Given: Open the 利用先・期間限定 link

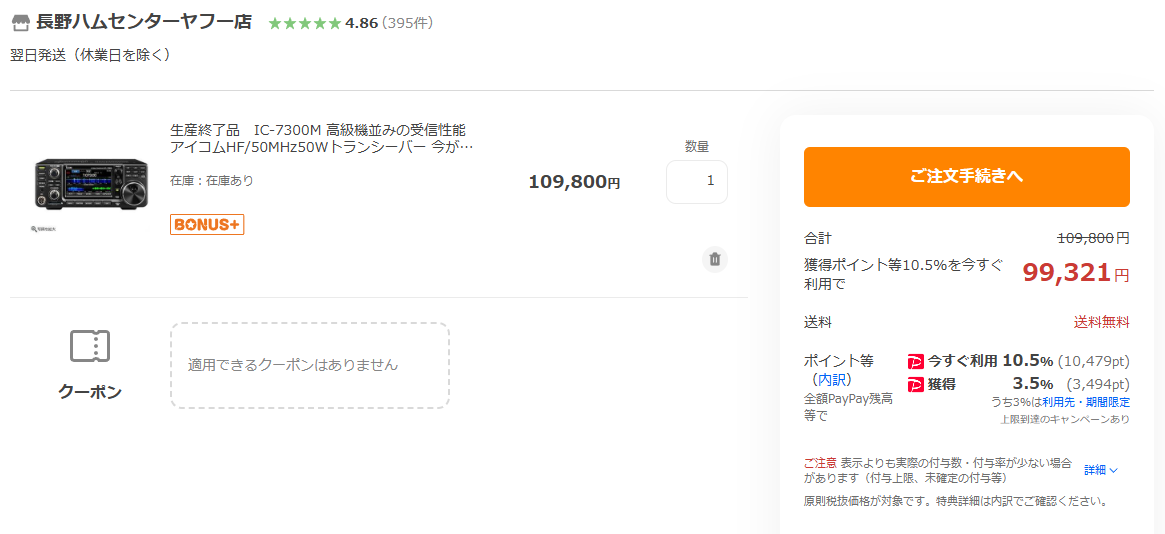Looking at the screenshot, I should pos(1086,402).
